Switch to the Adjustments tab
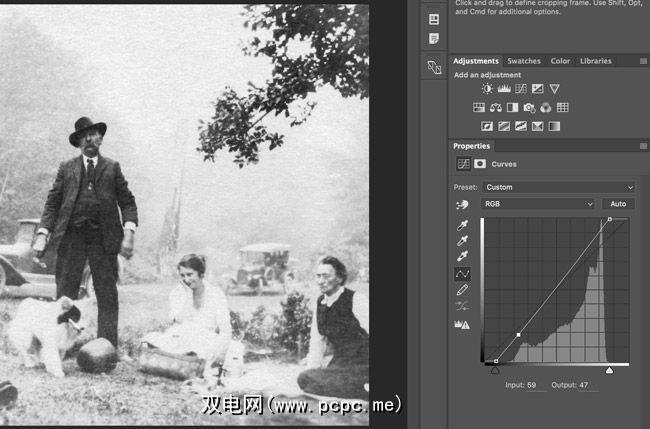The height and width of the screenshot is (429, 650). (x=476, y=61)
